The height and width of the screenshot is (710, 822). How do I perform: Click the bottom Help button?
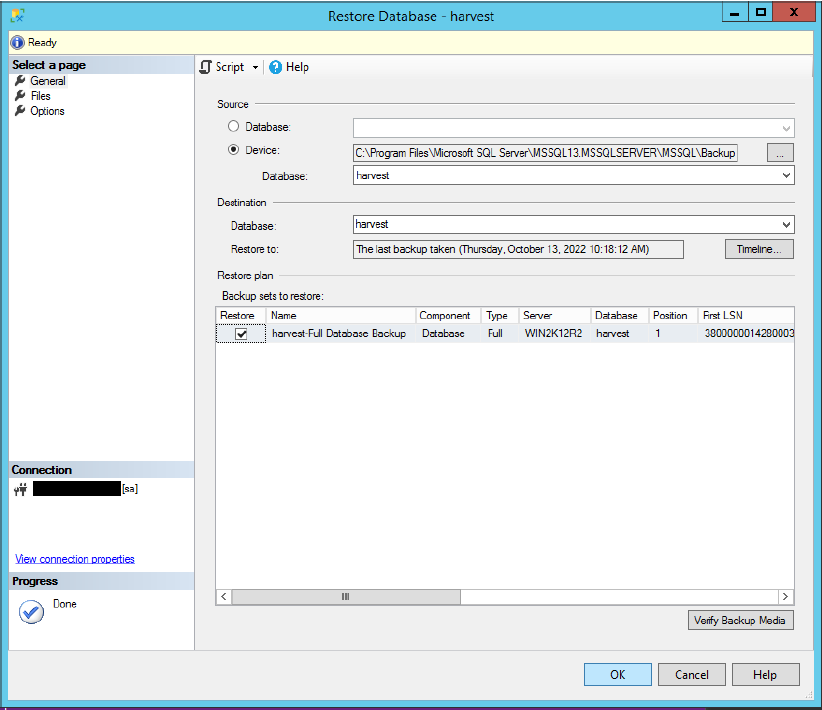pos(765,674)
